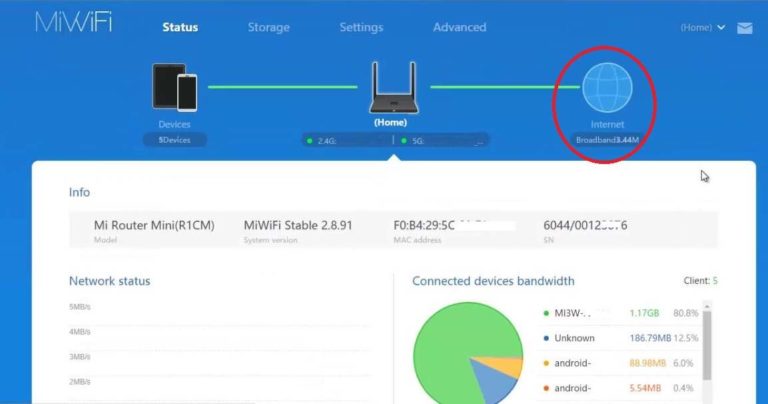Viewport: 768px width, 404px height.
Task: Click the blue dot beside Unknown device
Action: click(x=544, y=338)
